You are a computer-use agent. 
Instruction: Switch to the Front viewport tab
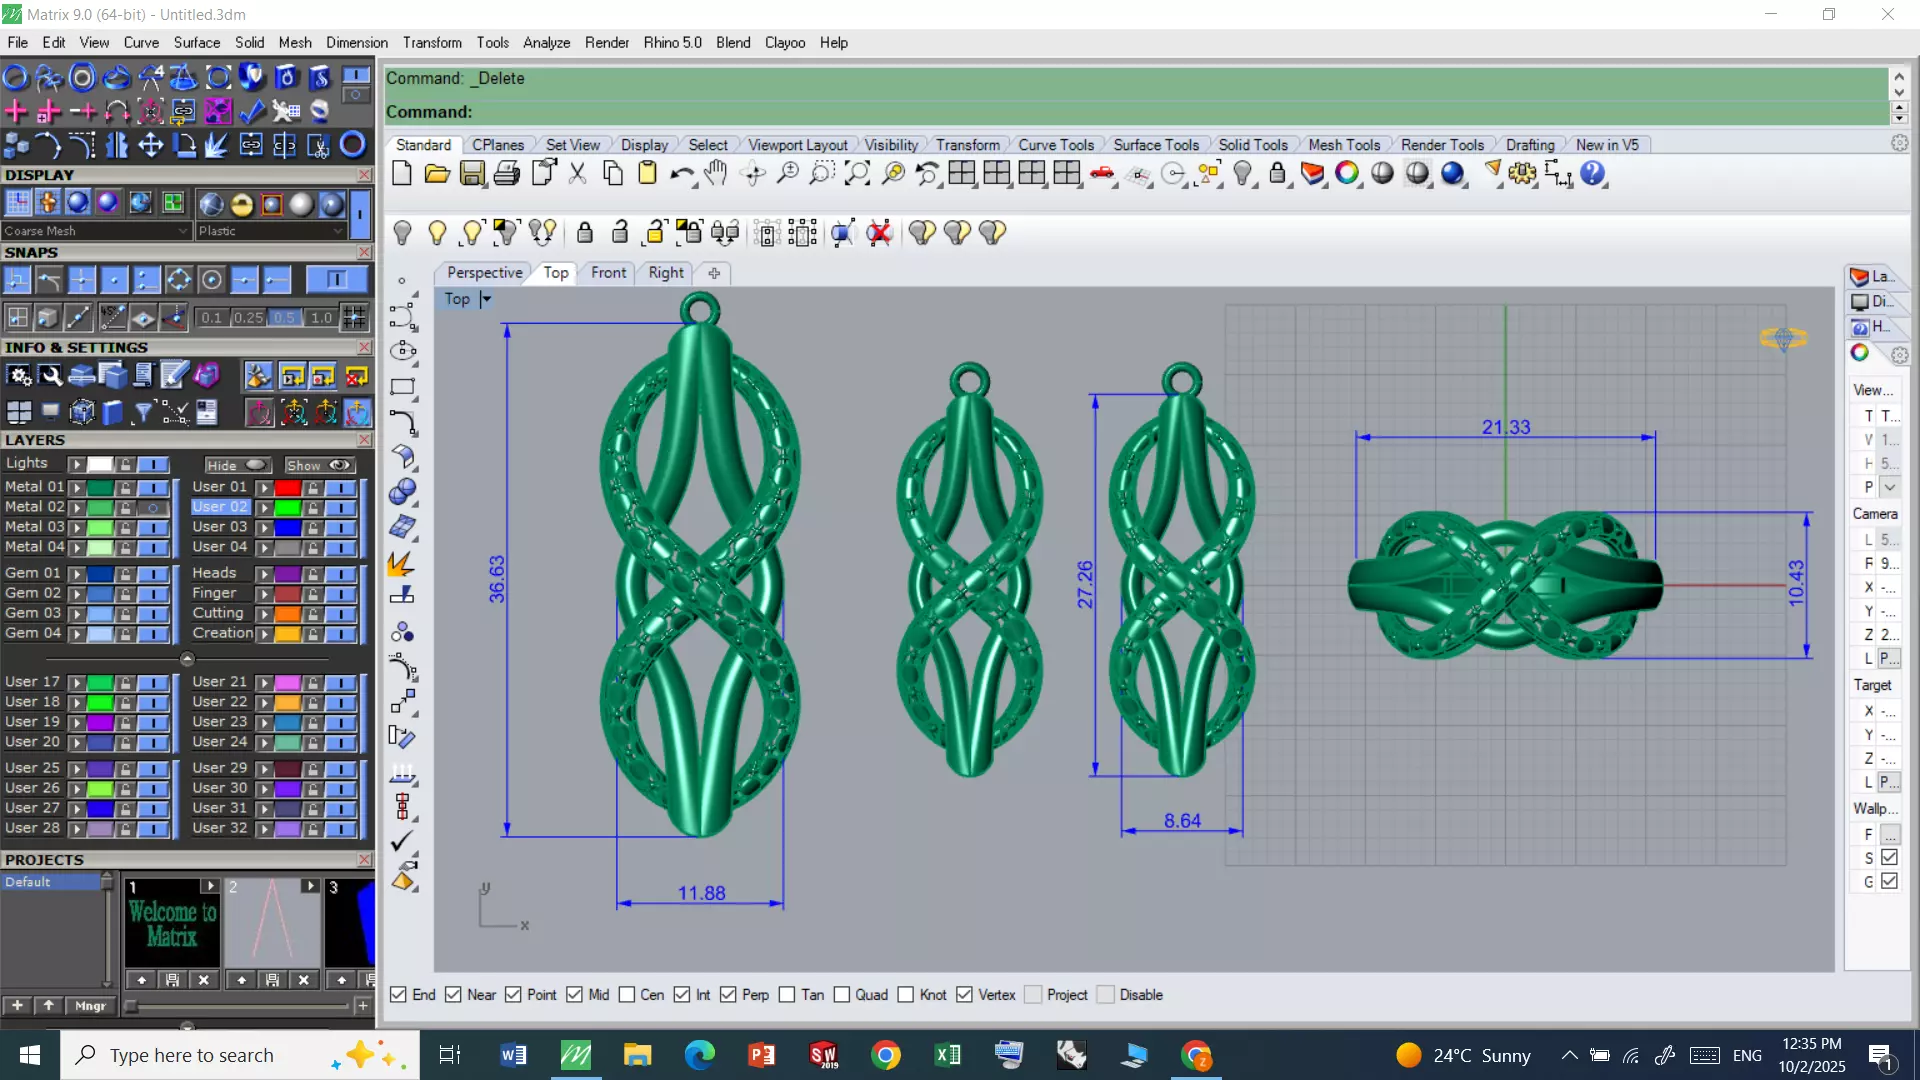click(608, 273)
